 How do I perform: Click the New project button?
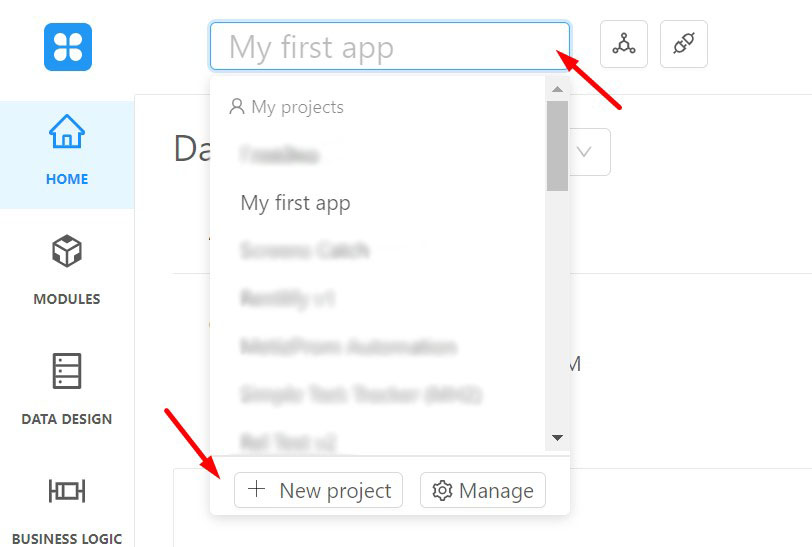tap(318, 490)
